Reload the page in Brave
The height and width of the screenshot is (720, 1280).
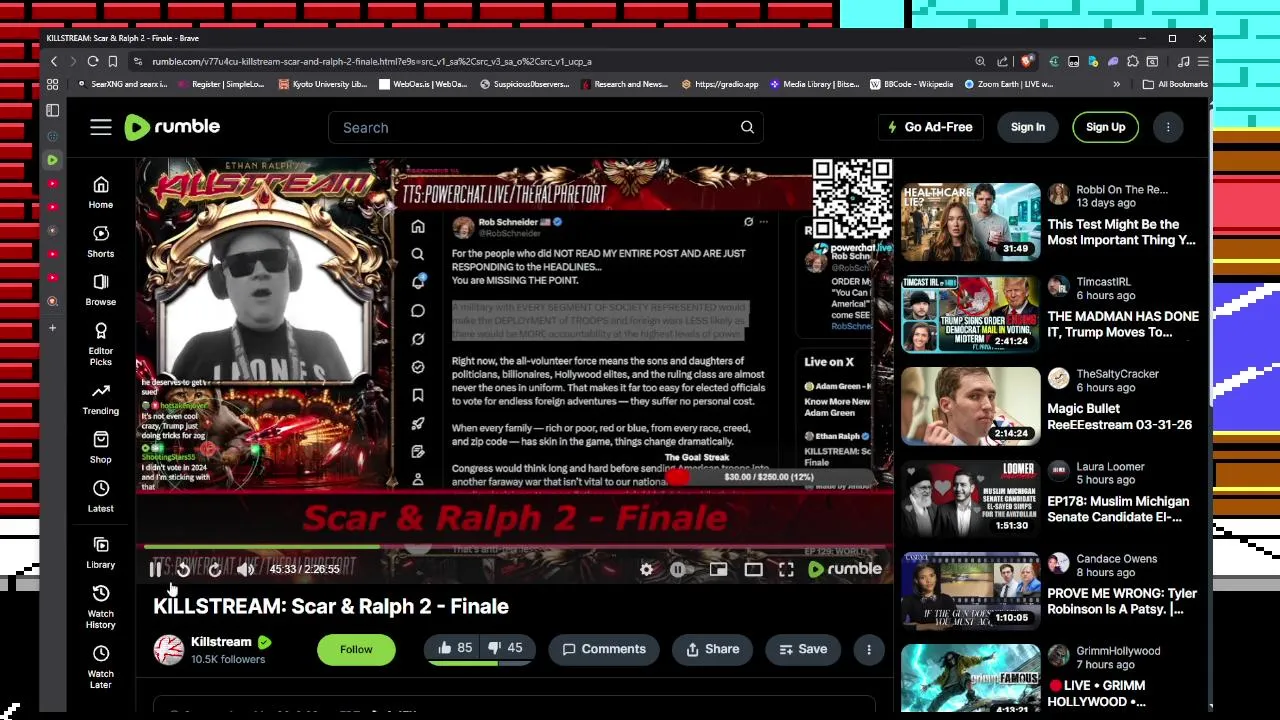91,61
